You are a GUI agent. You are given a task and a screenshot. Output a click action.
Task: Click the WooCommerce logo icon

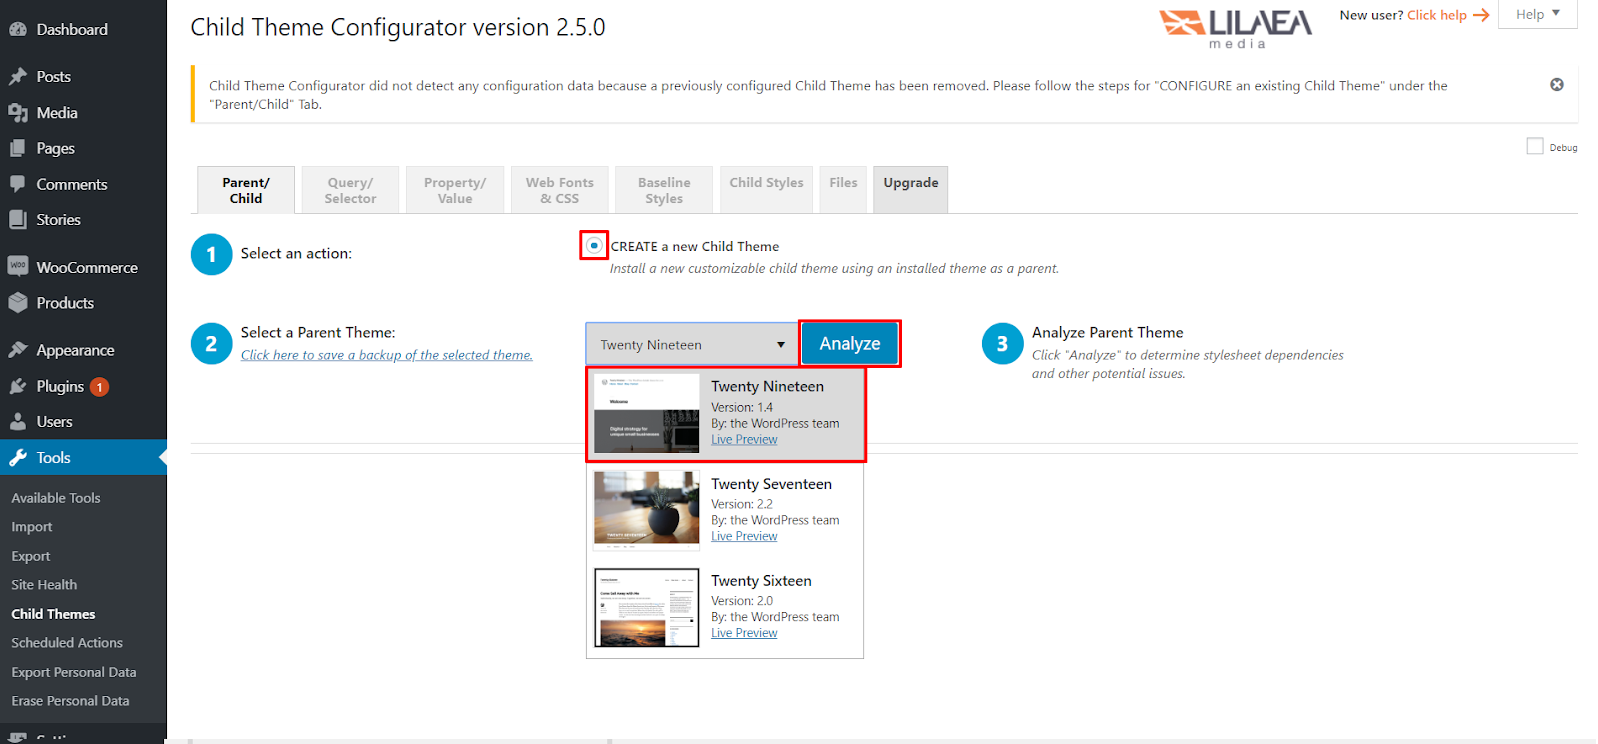tap(18, 266)
